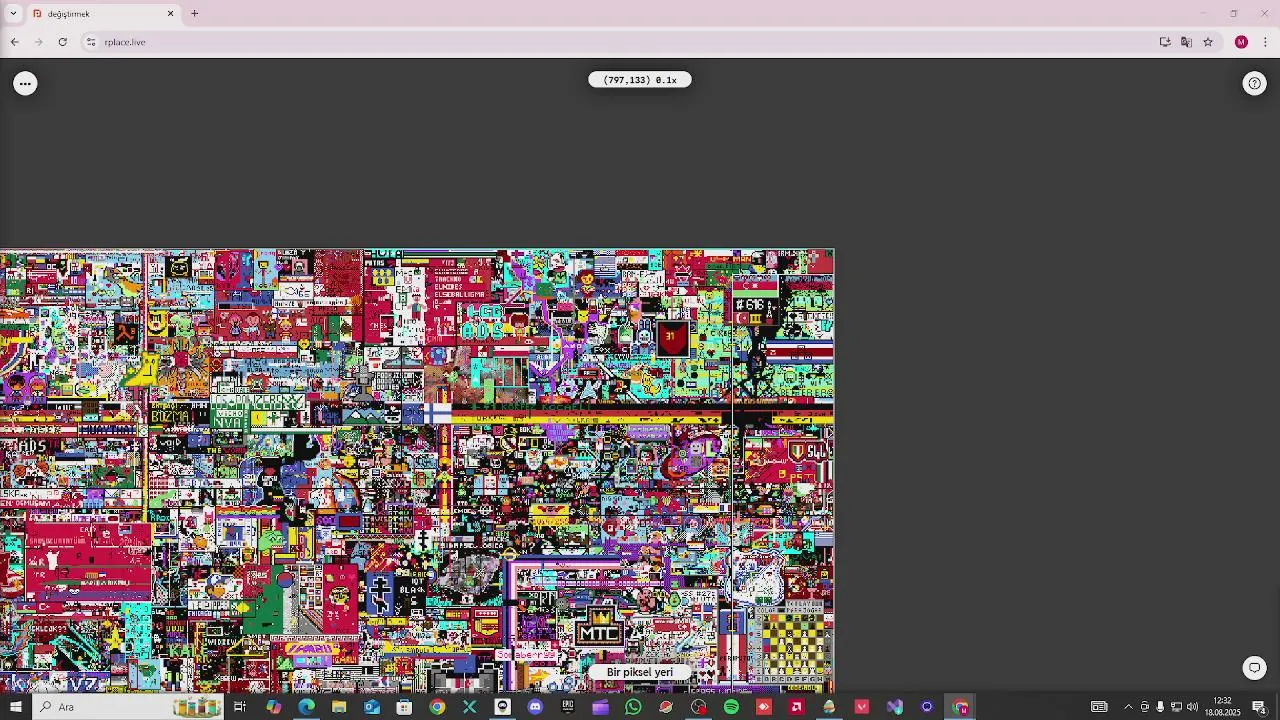Close the 'değiştirmek' tab

[x=170, y=14]
